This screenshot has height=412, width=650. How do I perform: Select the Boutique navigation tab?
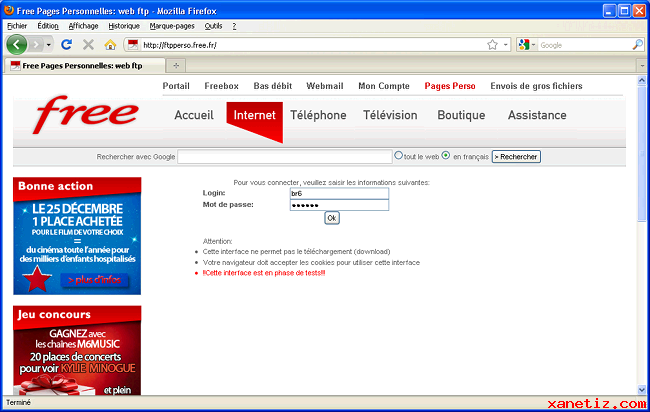[461, 115]
